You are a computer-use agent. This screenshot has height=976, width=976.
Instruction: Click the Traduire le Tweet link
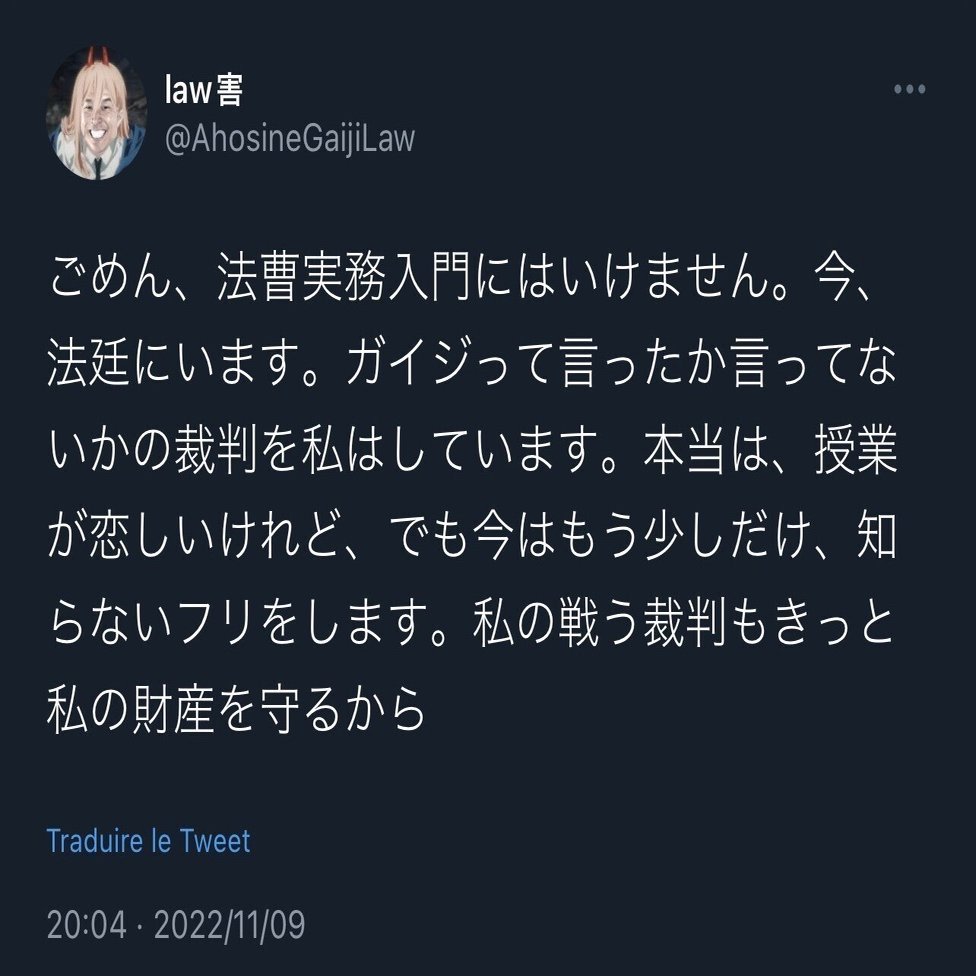pos(148,842)
